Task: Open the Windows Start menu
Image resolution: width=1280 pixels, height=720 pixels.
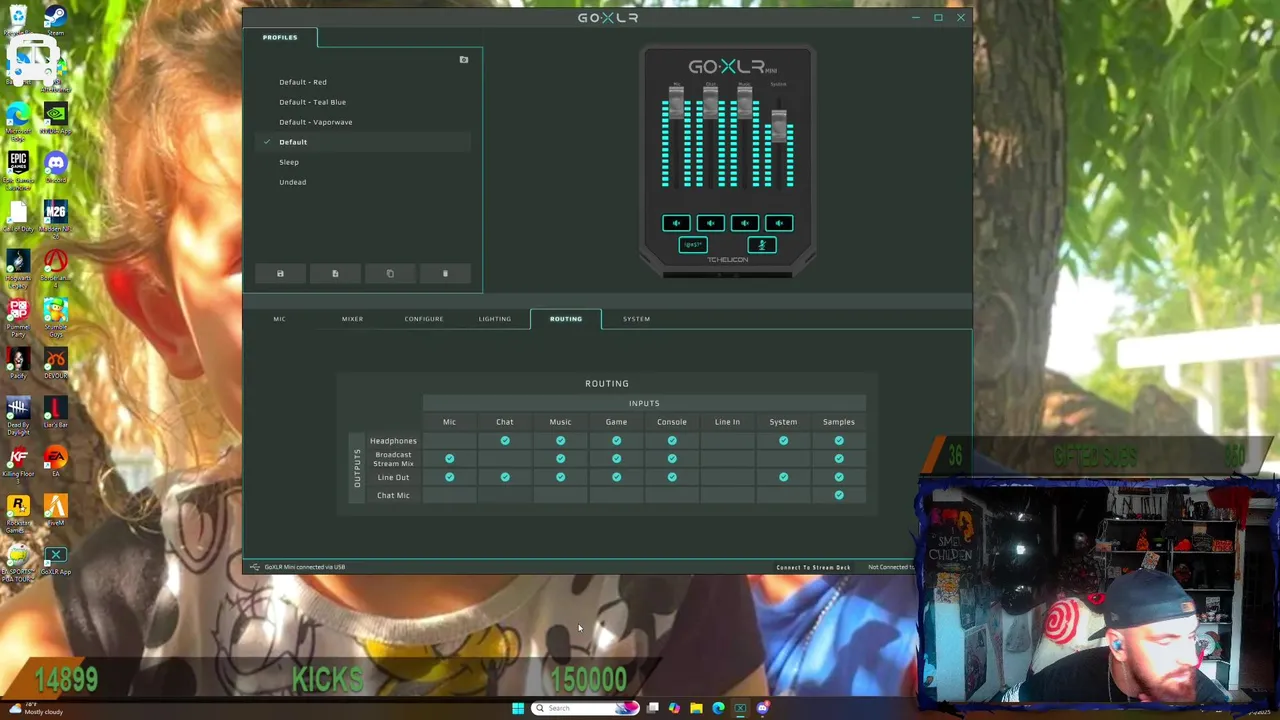Action: pyautogui.click(x=517, y=708)
